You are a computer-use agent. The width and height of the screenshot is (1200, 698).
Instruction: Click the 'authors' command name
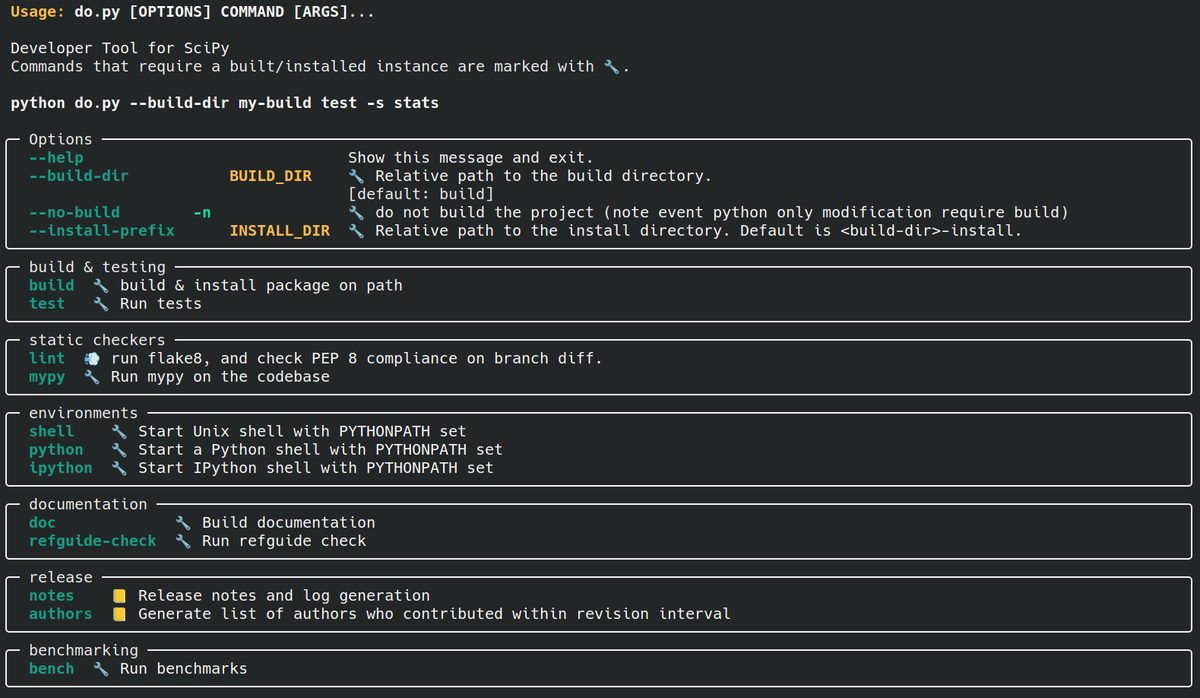click(x=61, y=614)
